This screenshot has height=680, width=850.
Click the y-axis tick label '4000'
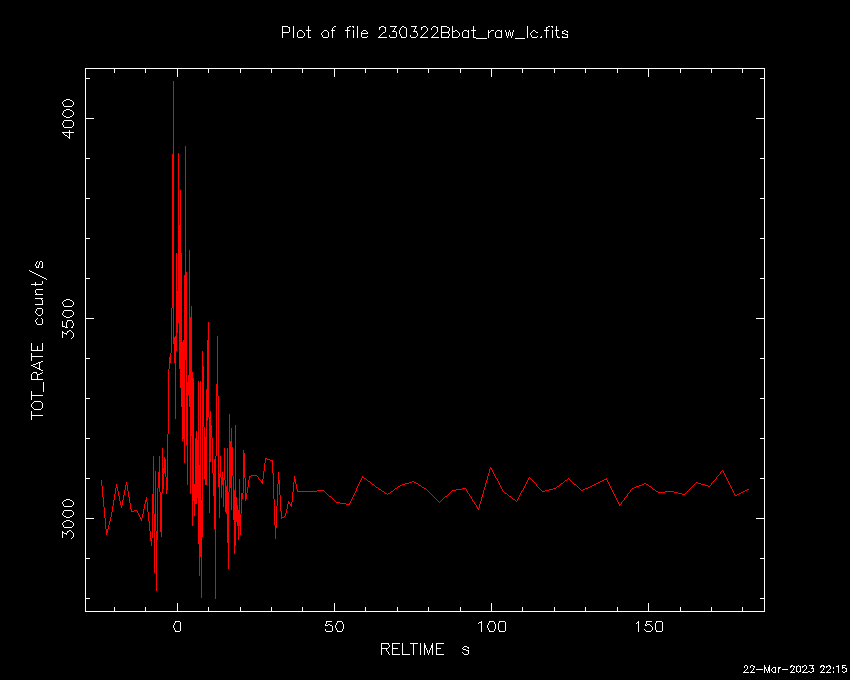[68, 118]
